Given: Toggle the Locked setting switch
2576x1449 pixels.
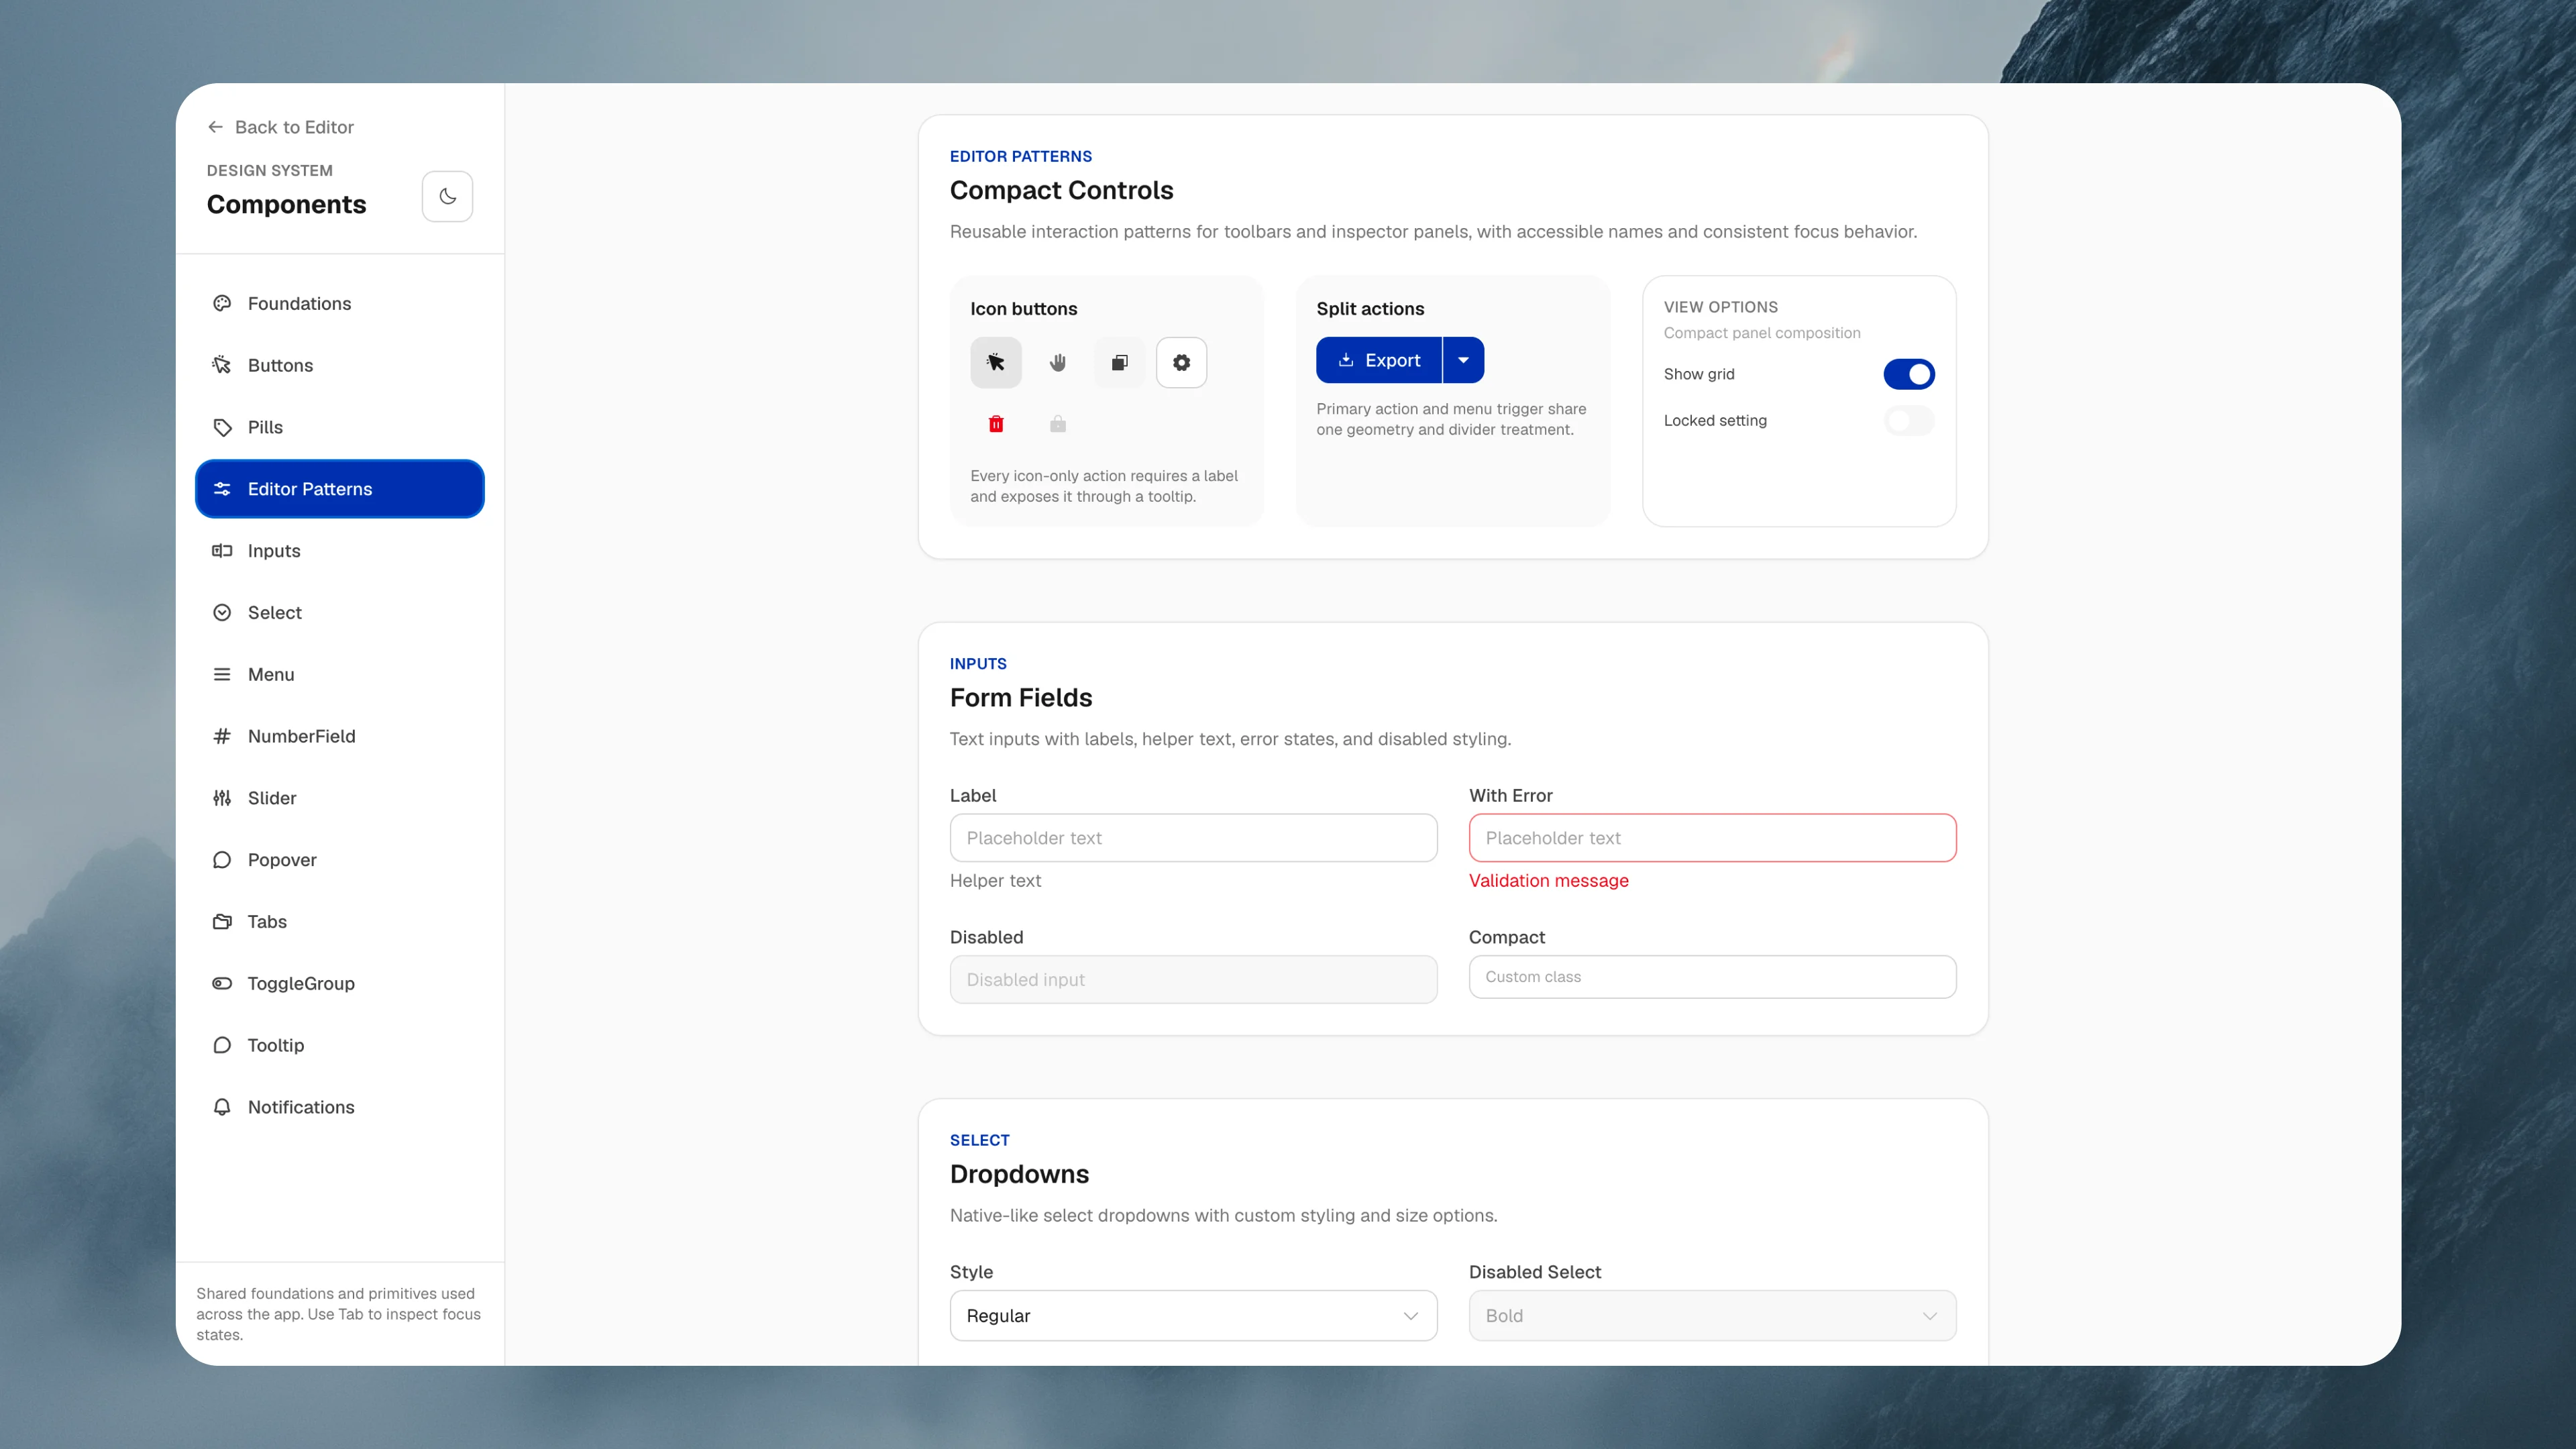Looking at the screenshot, I should pyautogui.click(x=1908, y=421).
